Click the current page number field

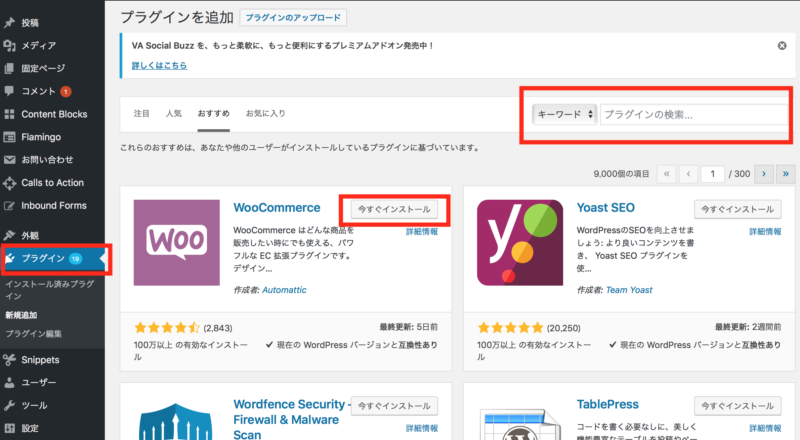(x=712, y=174)
